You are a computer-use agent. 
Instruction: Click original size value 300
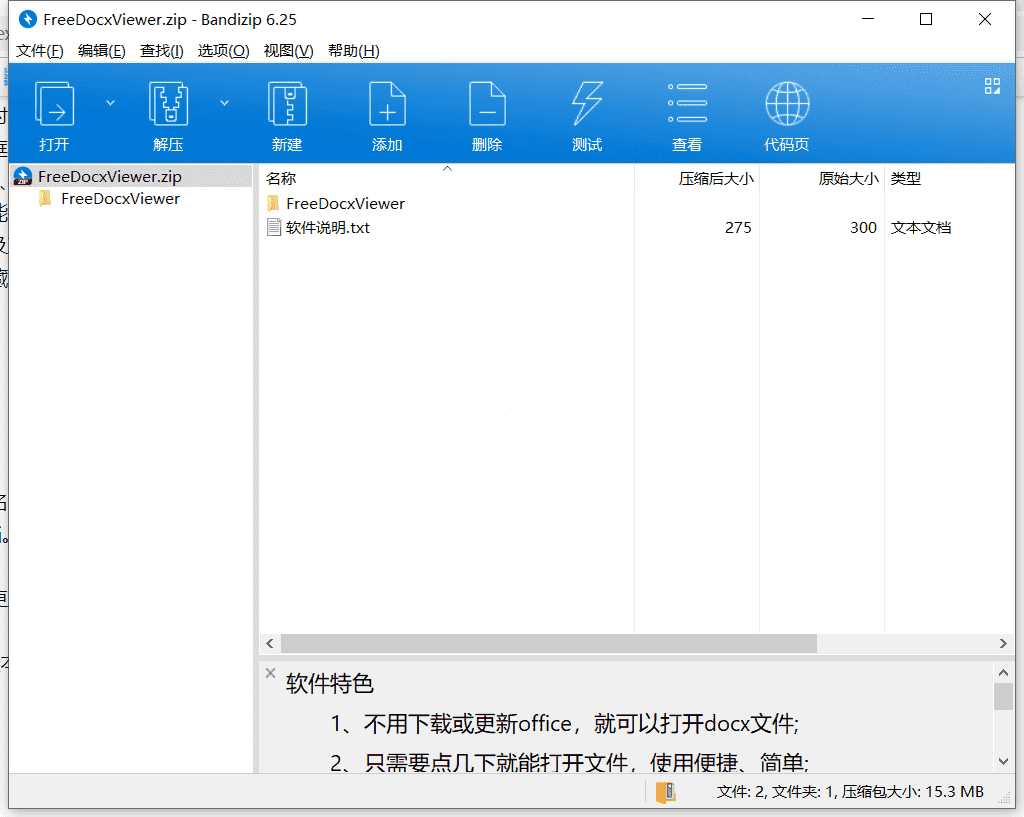coord(863,227)
